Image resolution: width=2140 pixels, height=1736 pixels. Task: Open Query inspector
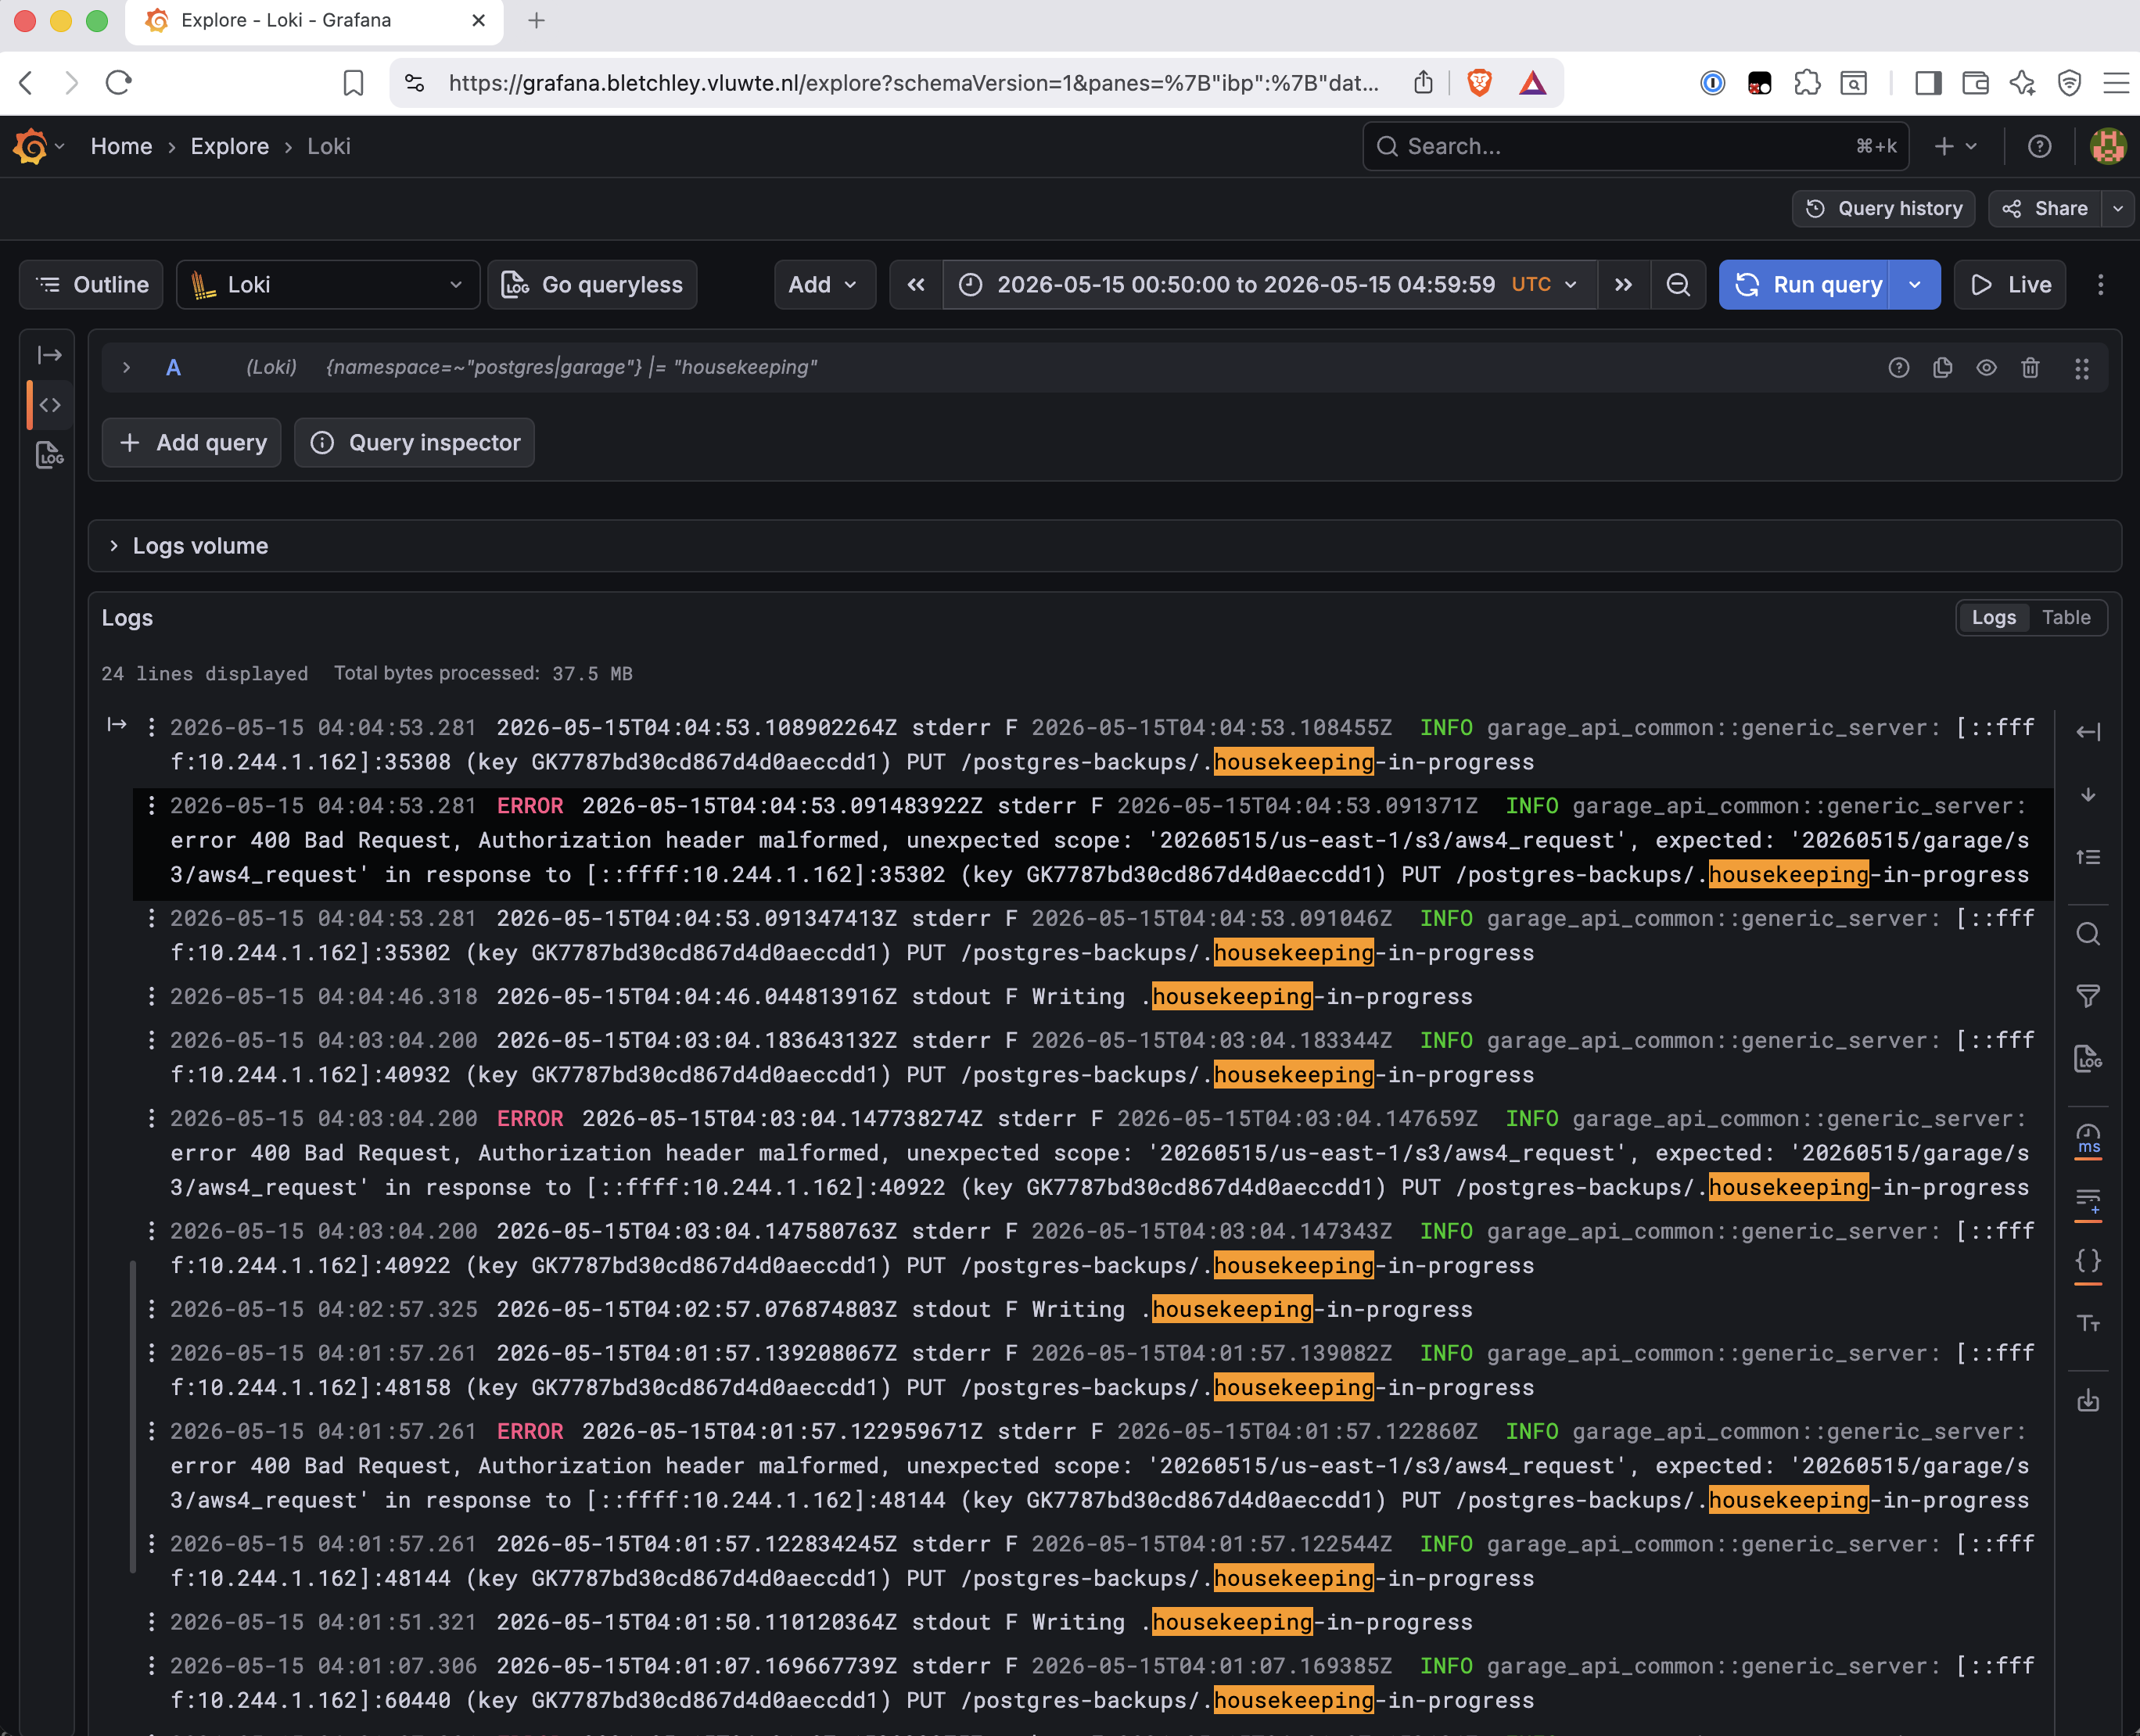414,443
